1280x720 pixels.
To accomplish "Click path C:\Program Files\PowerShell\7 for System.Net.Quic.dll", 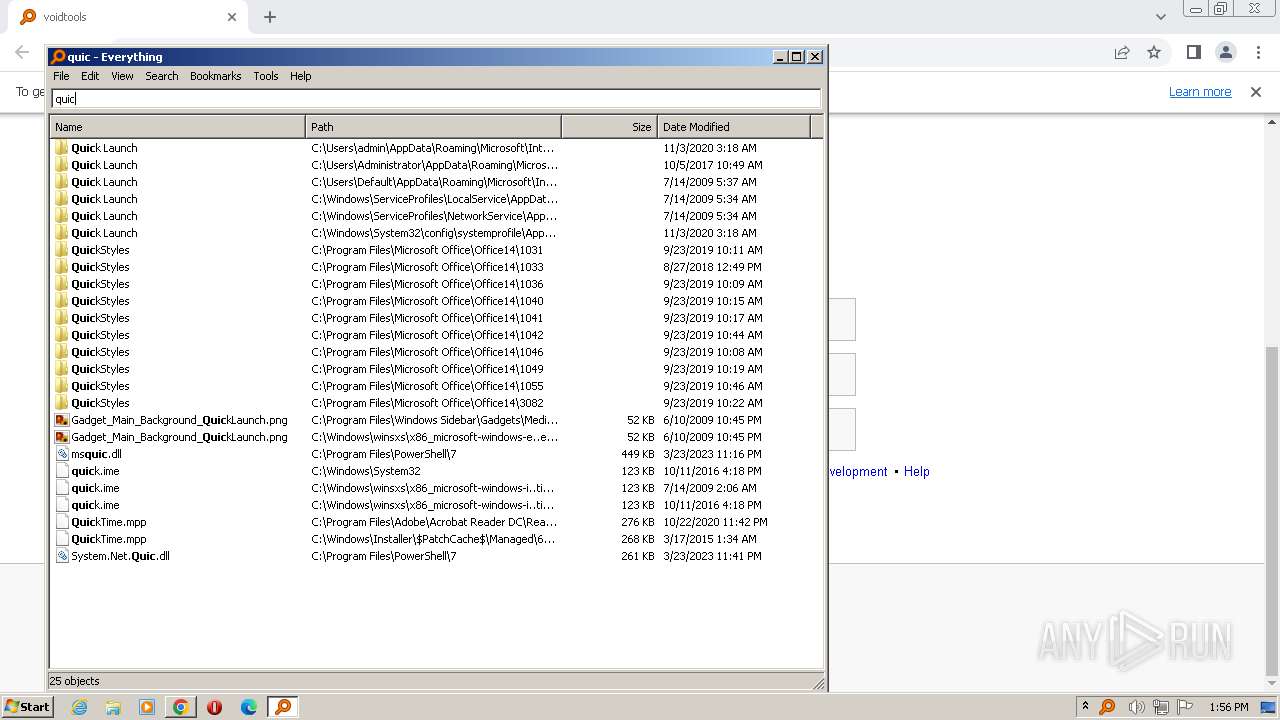I will tap(384, 556).
